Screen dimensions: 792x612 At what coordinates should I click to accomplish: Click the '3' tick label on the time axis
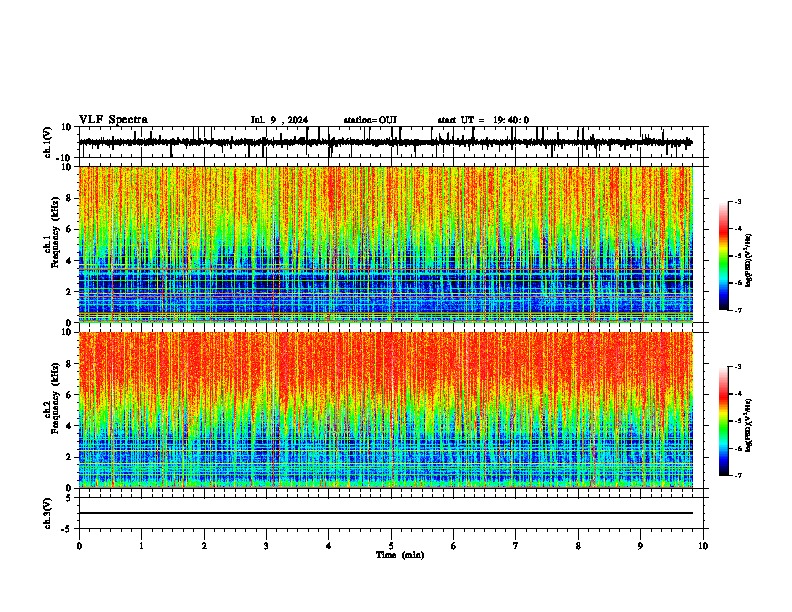[266, 546]
